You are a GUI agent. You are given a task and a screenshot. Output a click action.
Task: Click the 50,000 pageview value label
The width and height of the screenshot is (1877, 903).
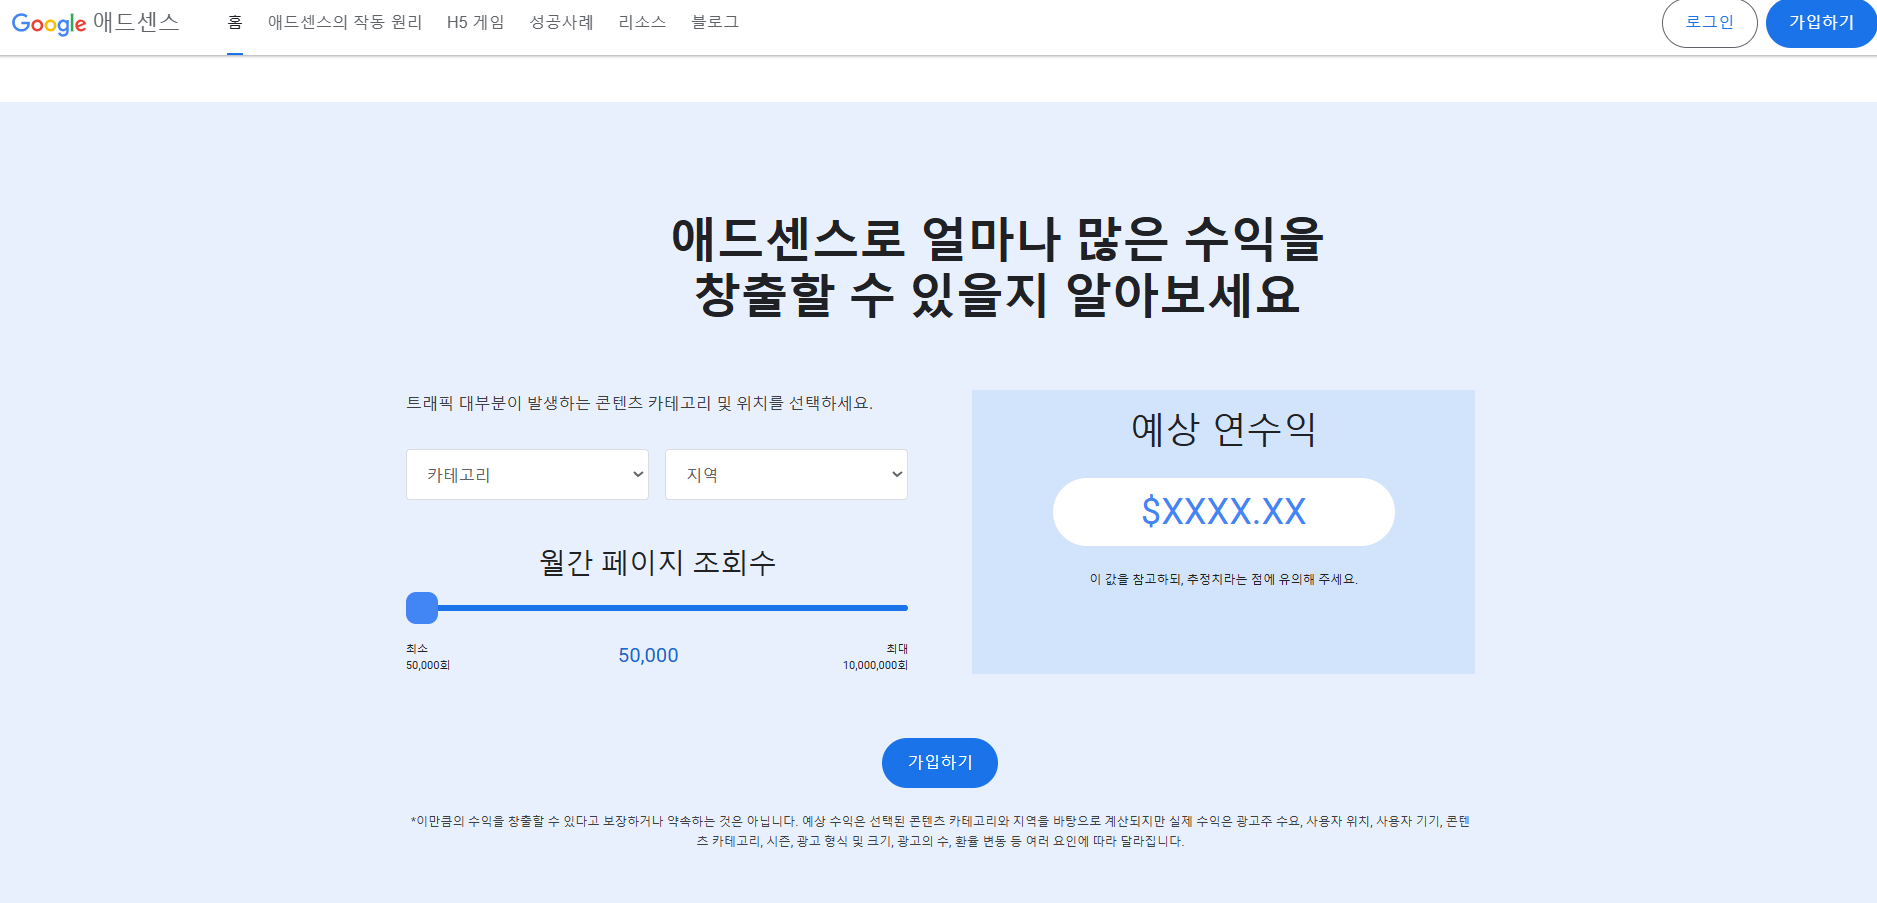tap(648, 655)
